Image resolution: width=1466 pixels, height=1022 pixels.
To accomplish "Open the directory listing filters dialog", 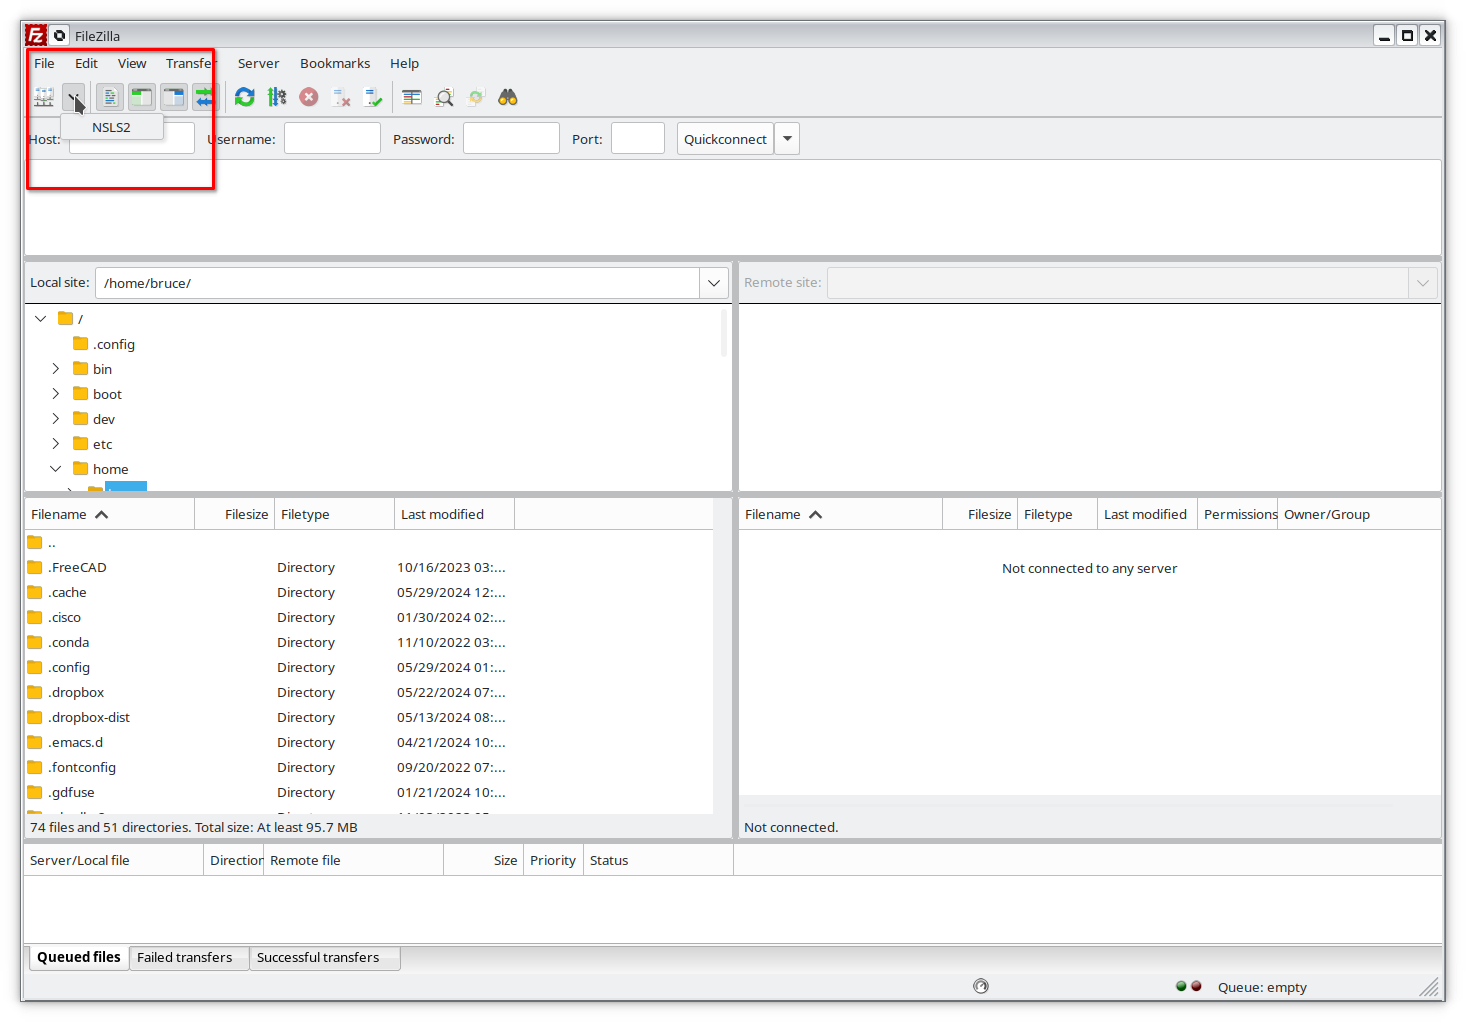I will (412, 97).
